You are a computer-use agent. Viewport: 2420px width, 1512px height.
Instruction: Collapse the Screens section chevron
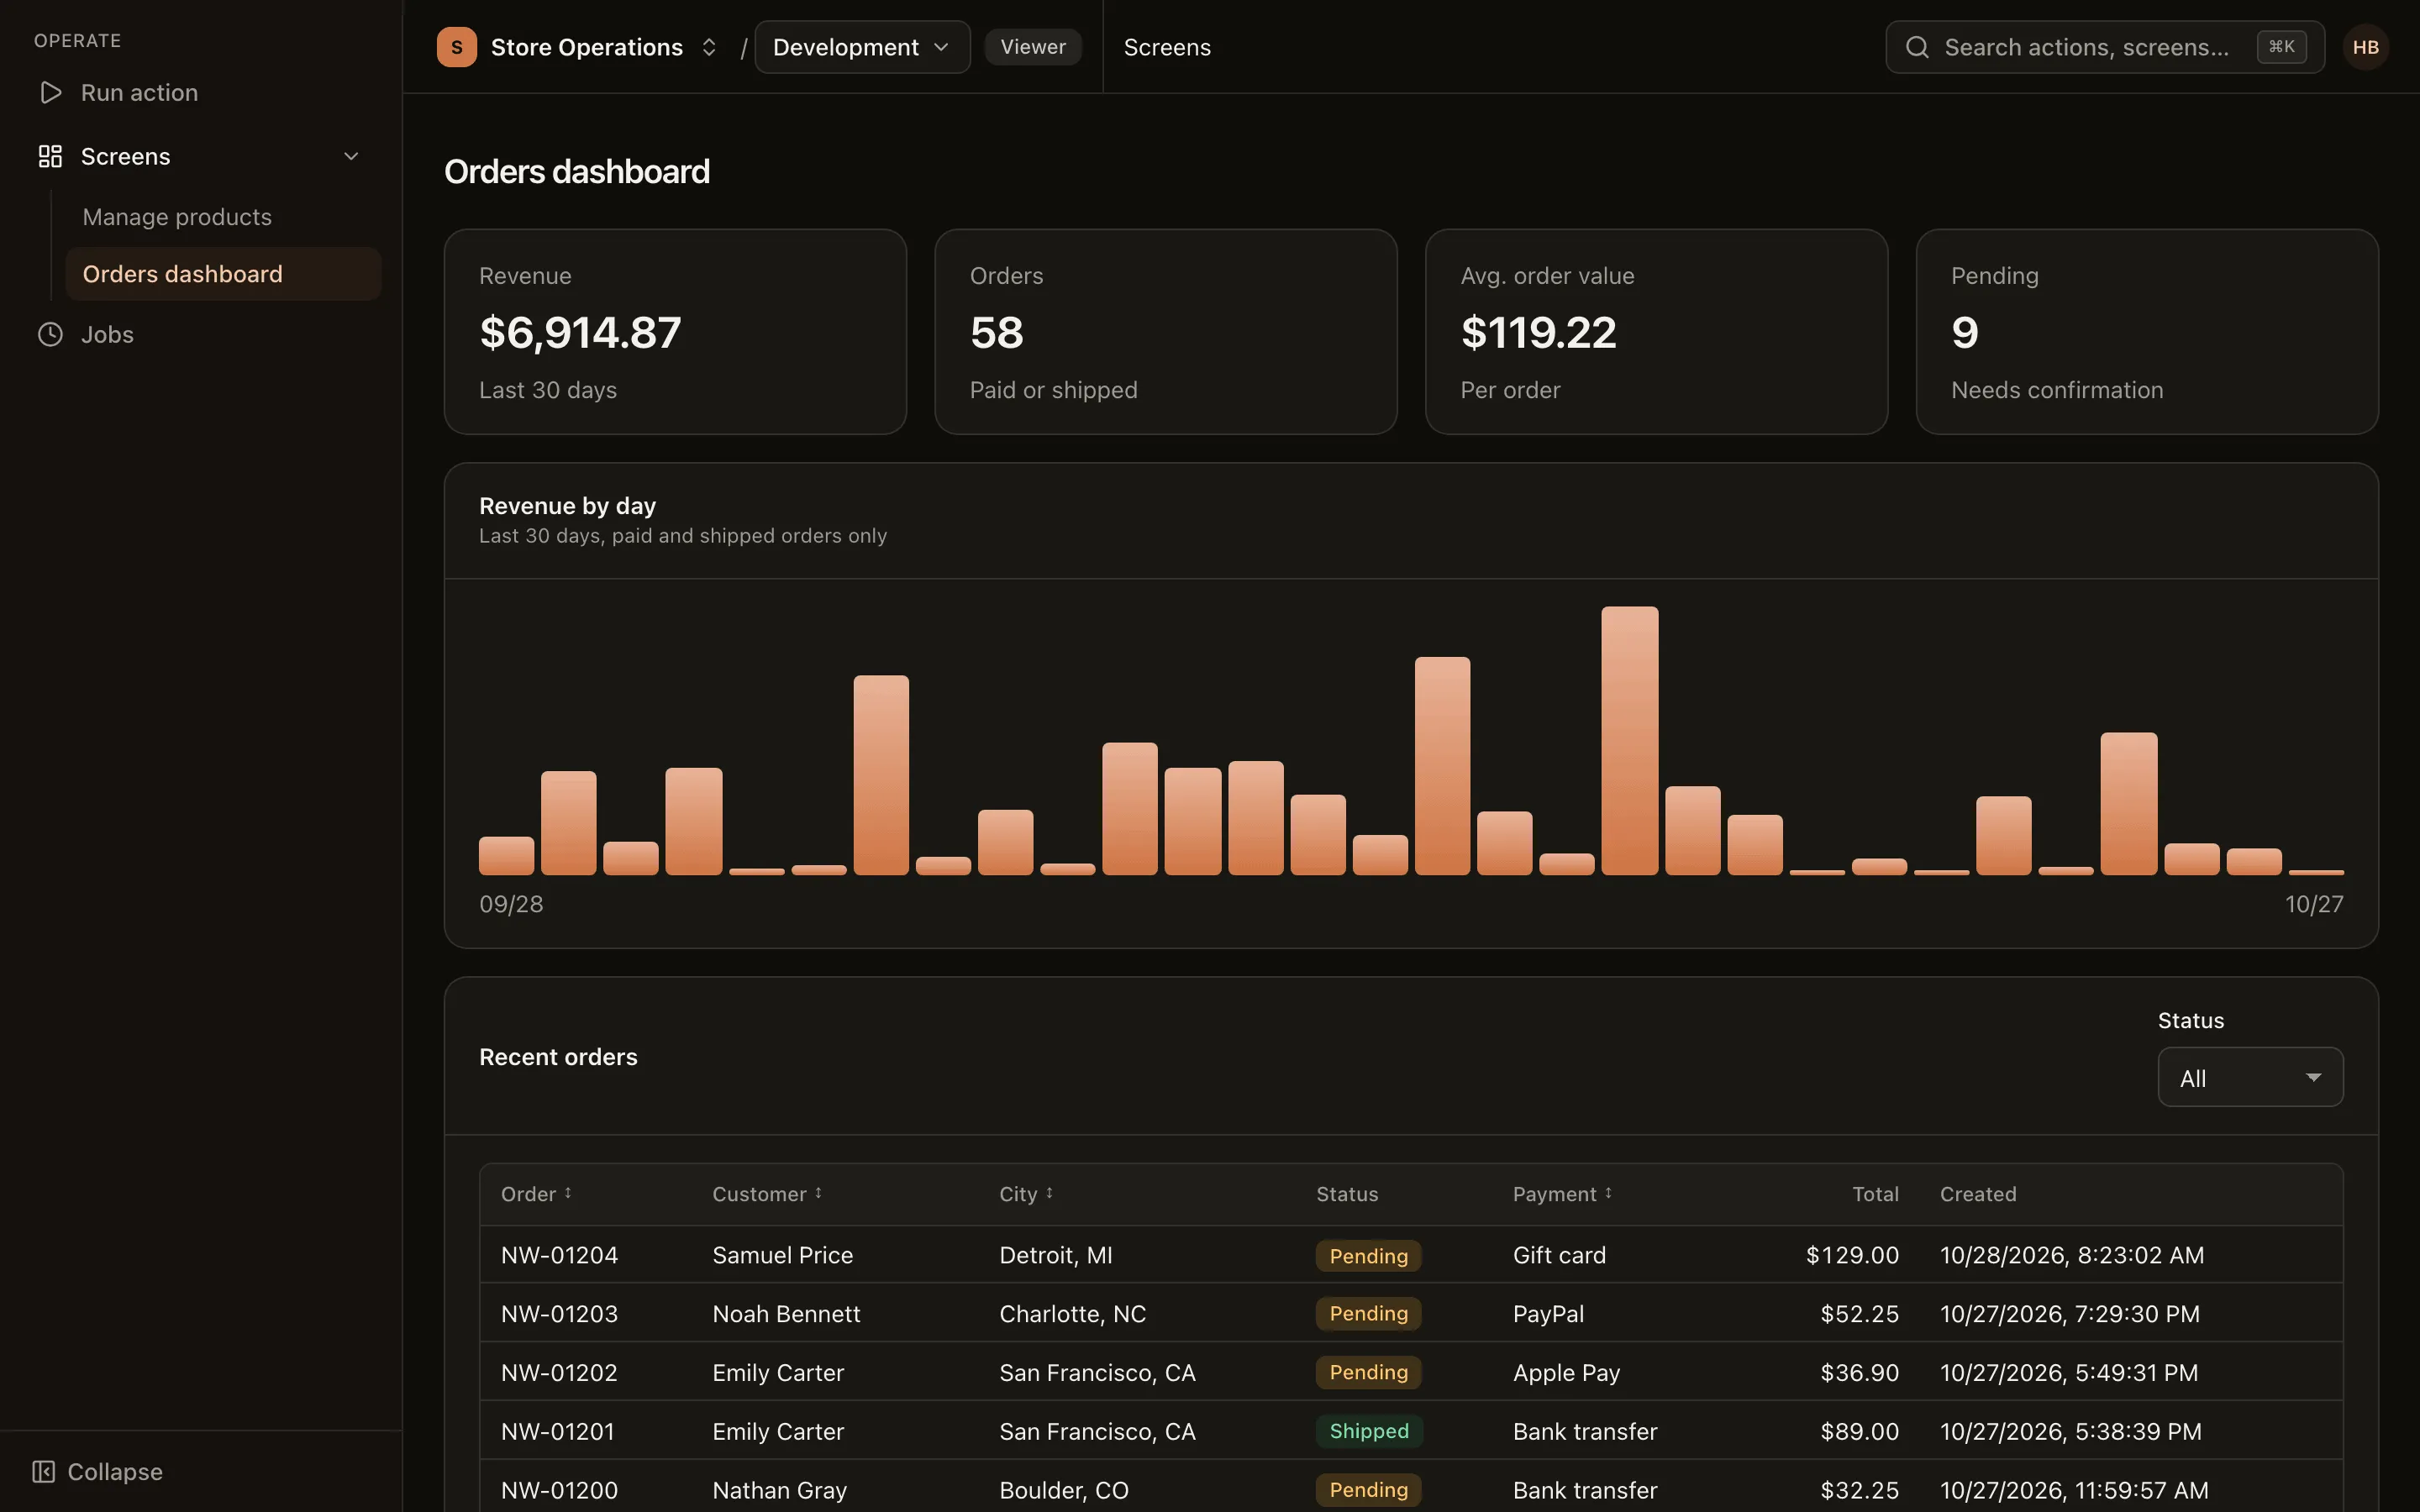click(351, 156)
